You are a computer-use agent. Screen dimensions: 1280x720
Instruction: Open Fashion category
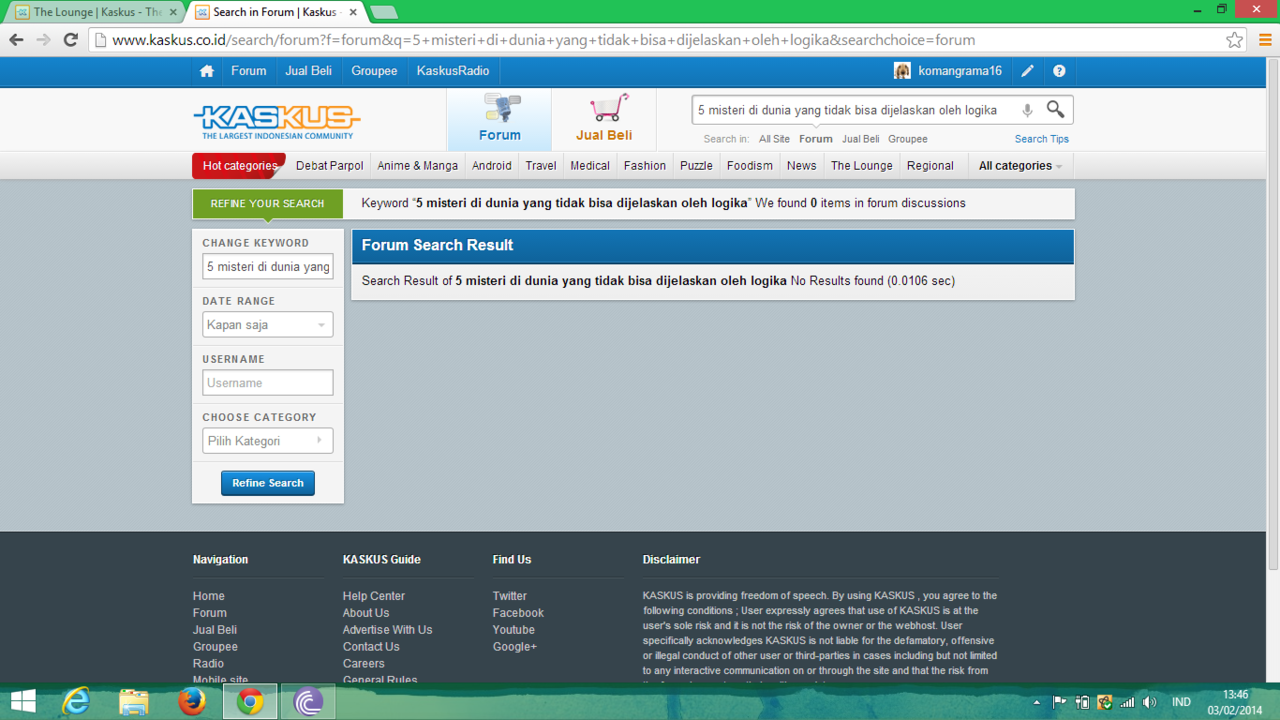(x=644, y=166)
